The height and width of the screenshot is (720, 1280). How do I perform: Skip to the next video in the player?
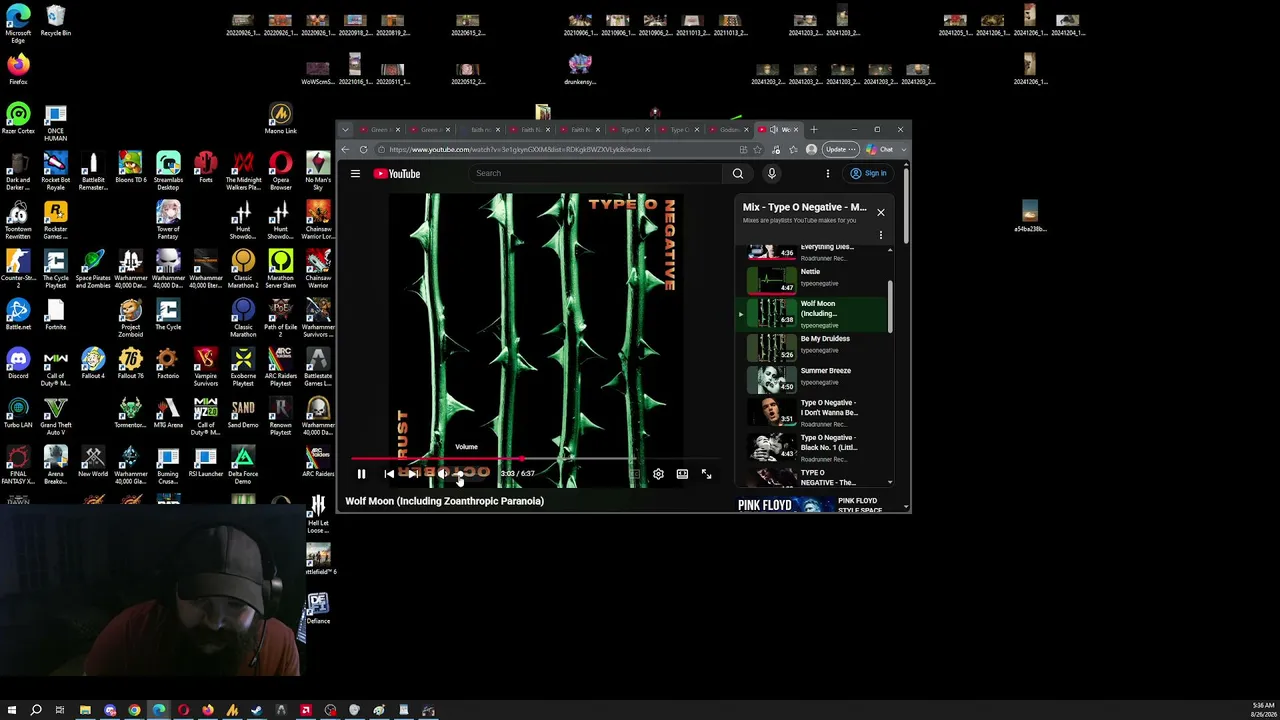[x=413, y=474]
